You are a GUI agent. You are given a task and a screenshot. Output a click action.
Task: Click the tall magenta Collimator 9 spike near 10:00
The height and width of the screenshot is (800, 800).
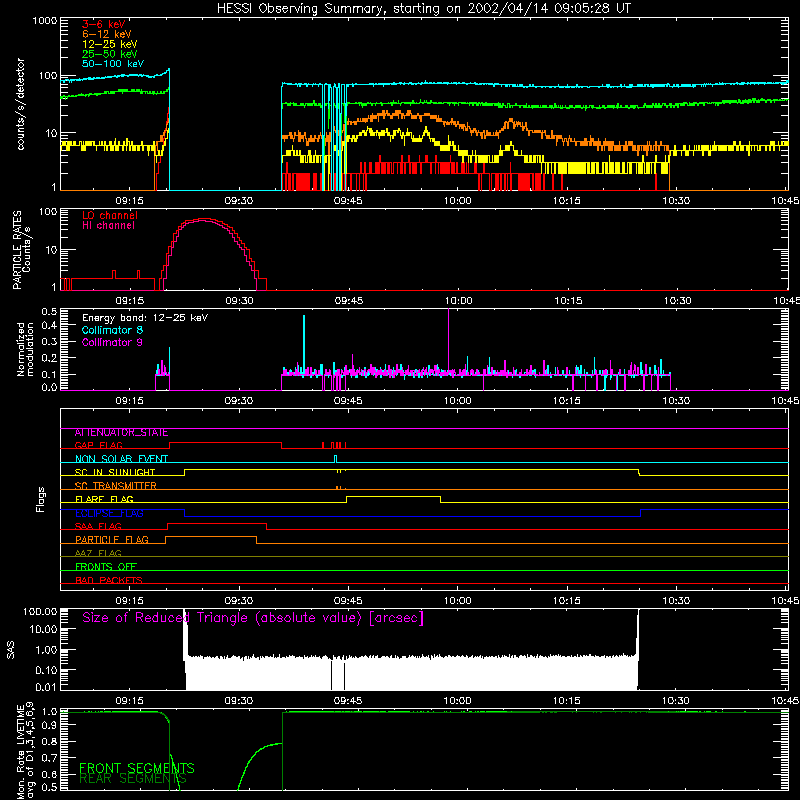[448, 339]
